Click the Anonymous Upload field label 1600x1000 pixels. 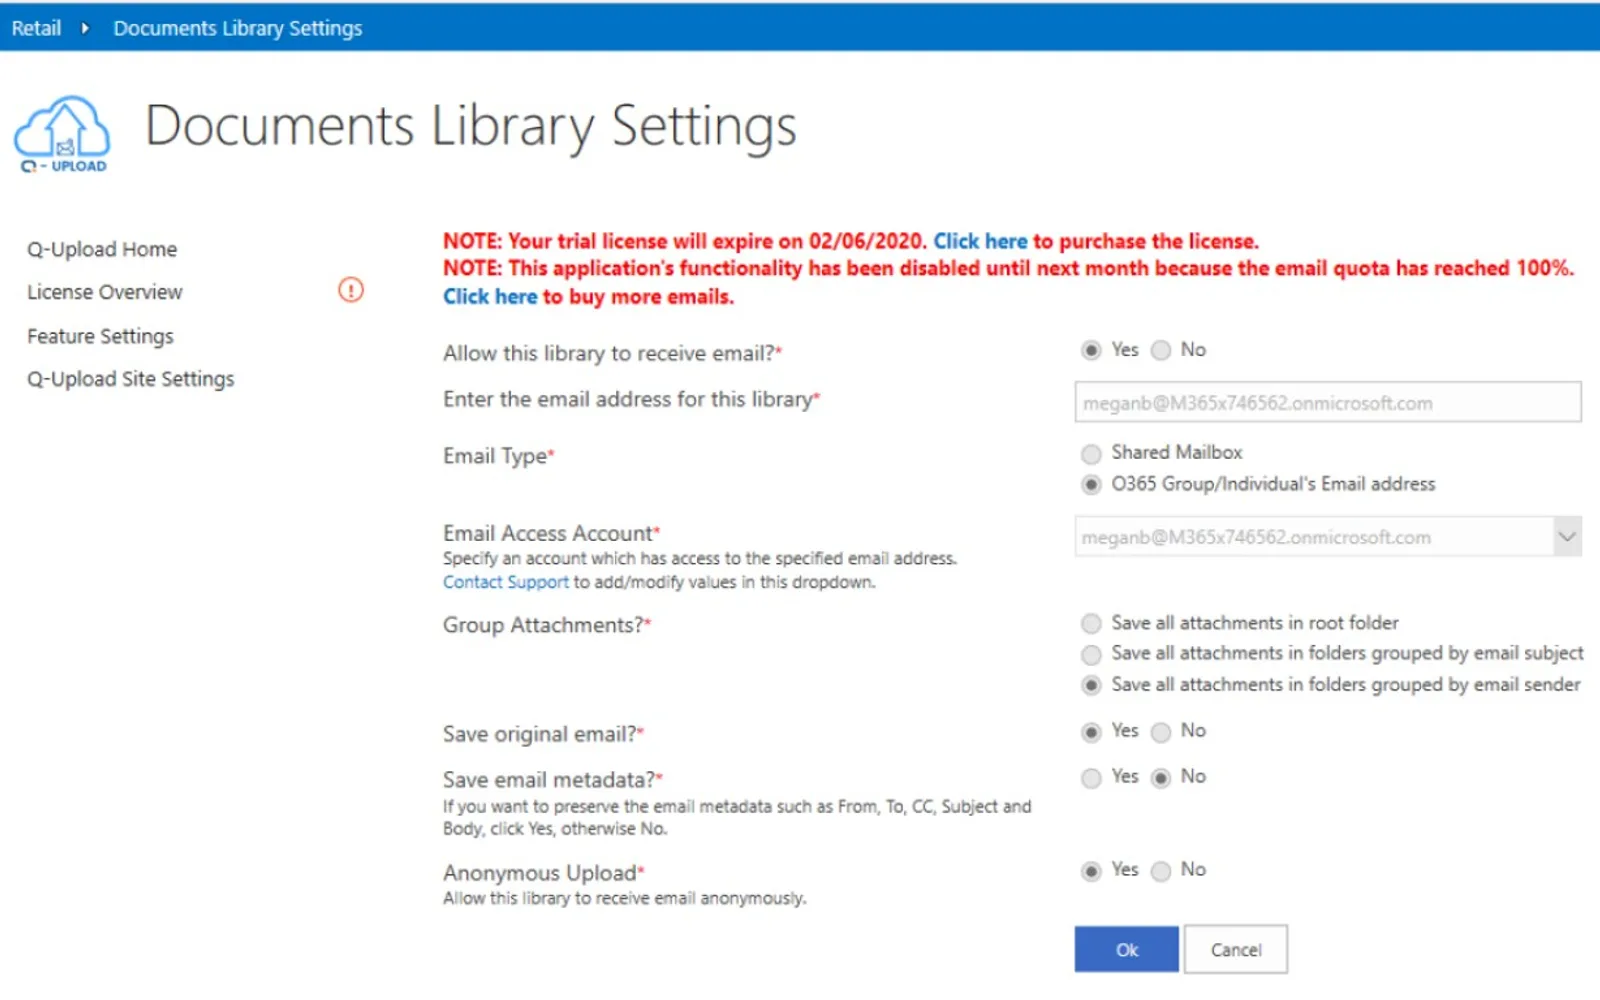[543, 873]
